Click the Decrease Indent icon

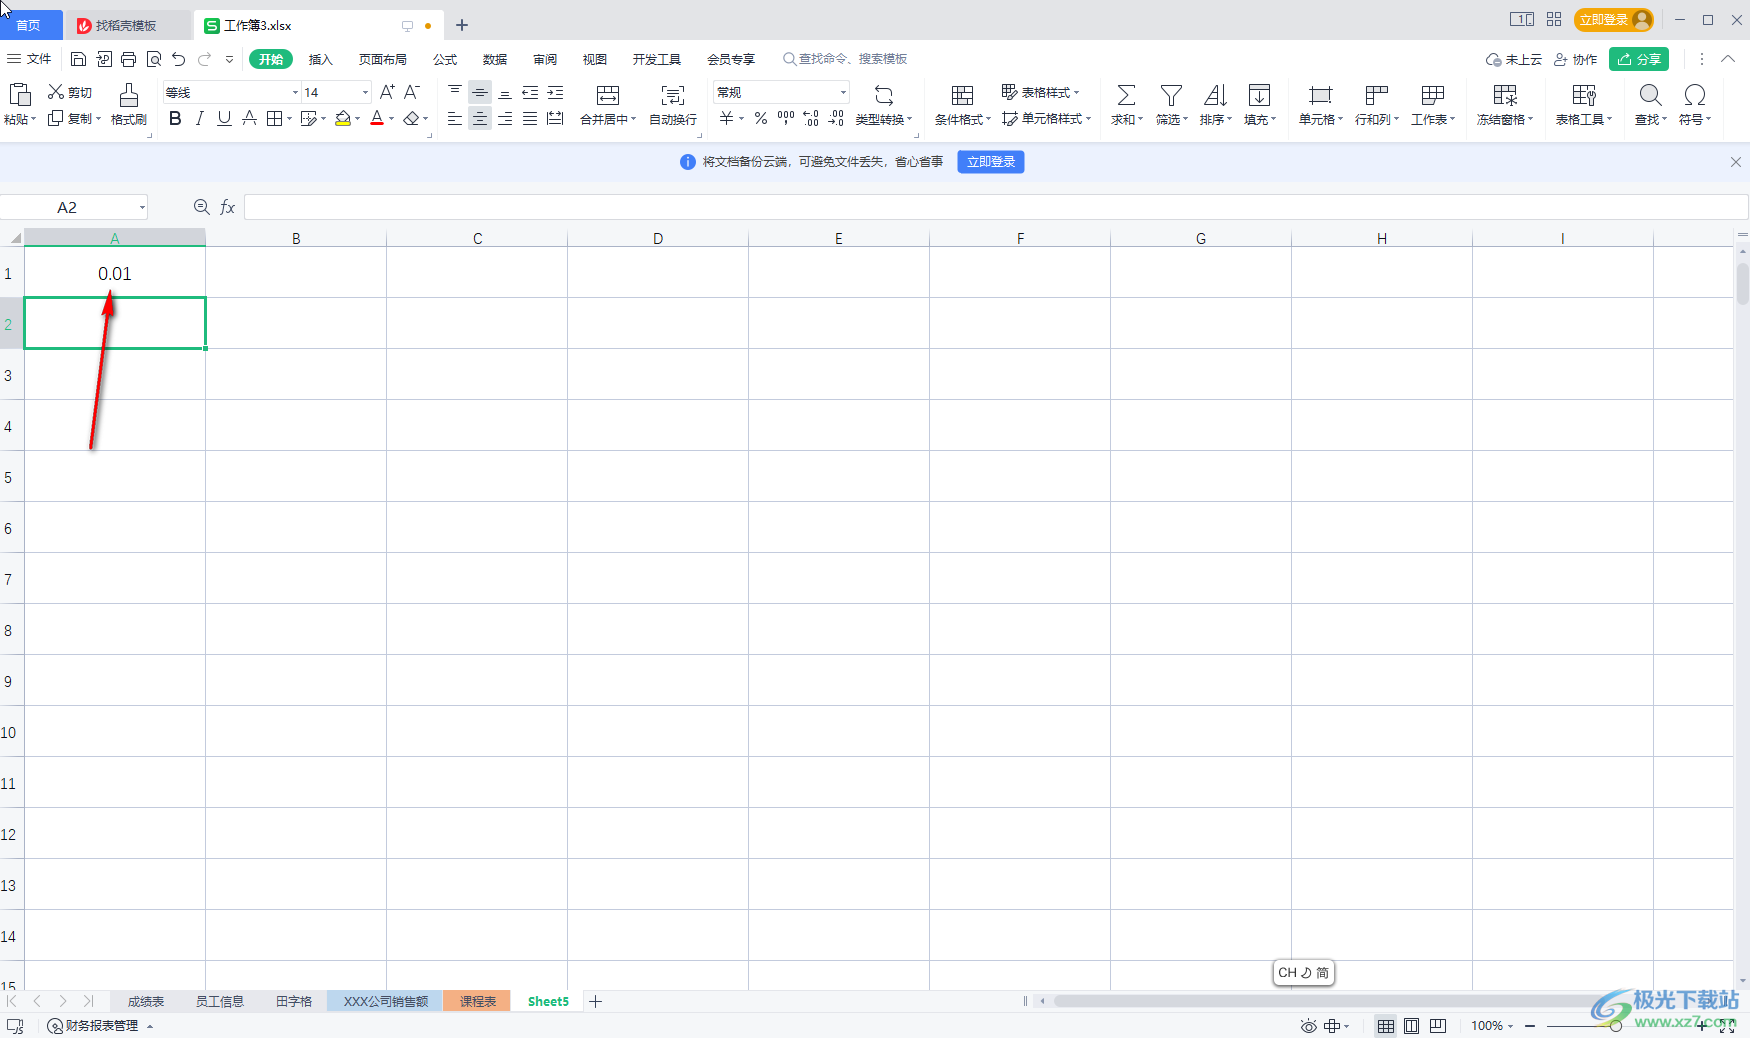(x=530, y=92)
